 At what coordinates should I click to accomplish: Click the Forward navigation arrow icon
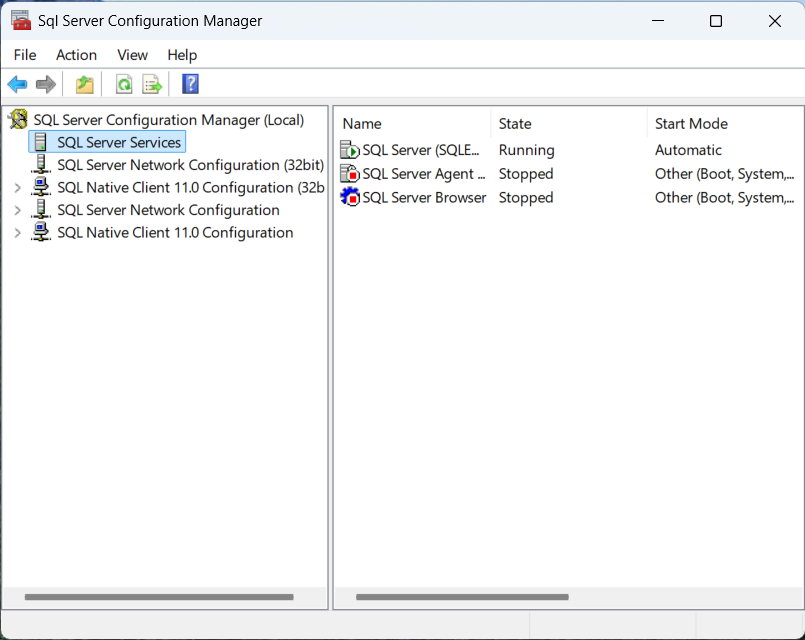click(46, 84)
